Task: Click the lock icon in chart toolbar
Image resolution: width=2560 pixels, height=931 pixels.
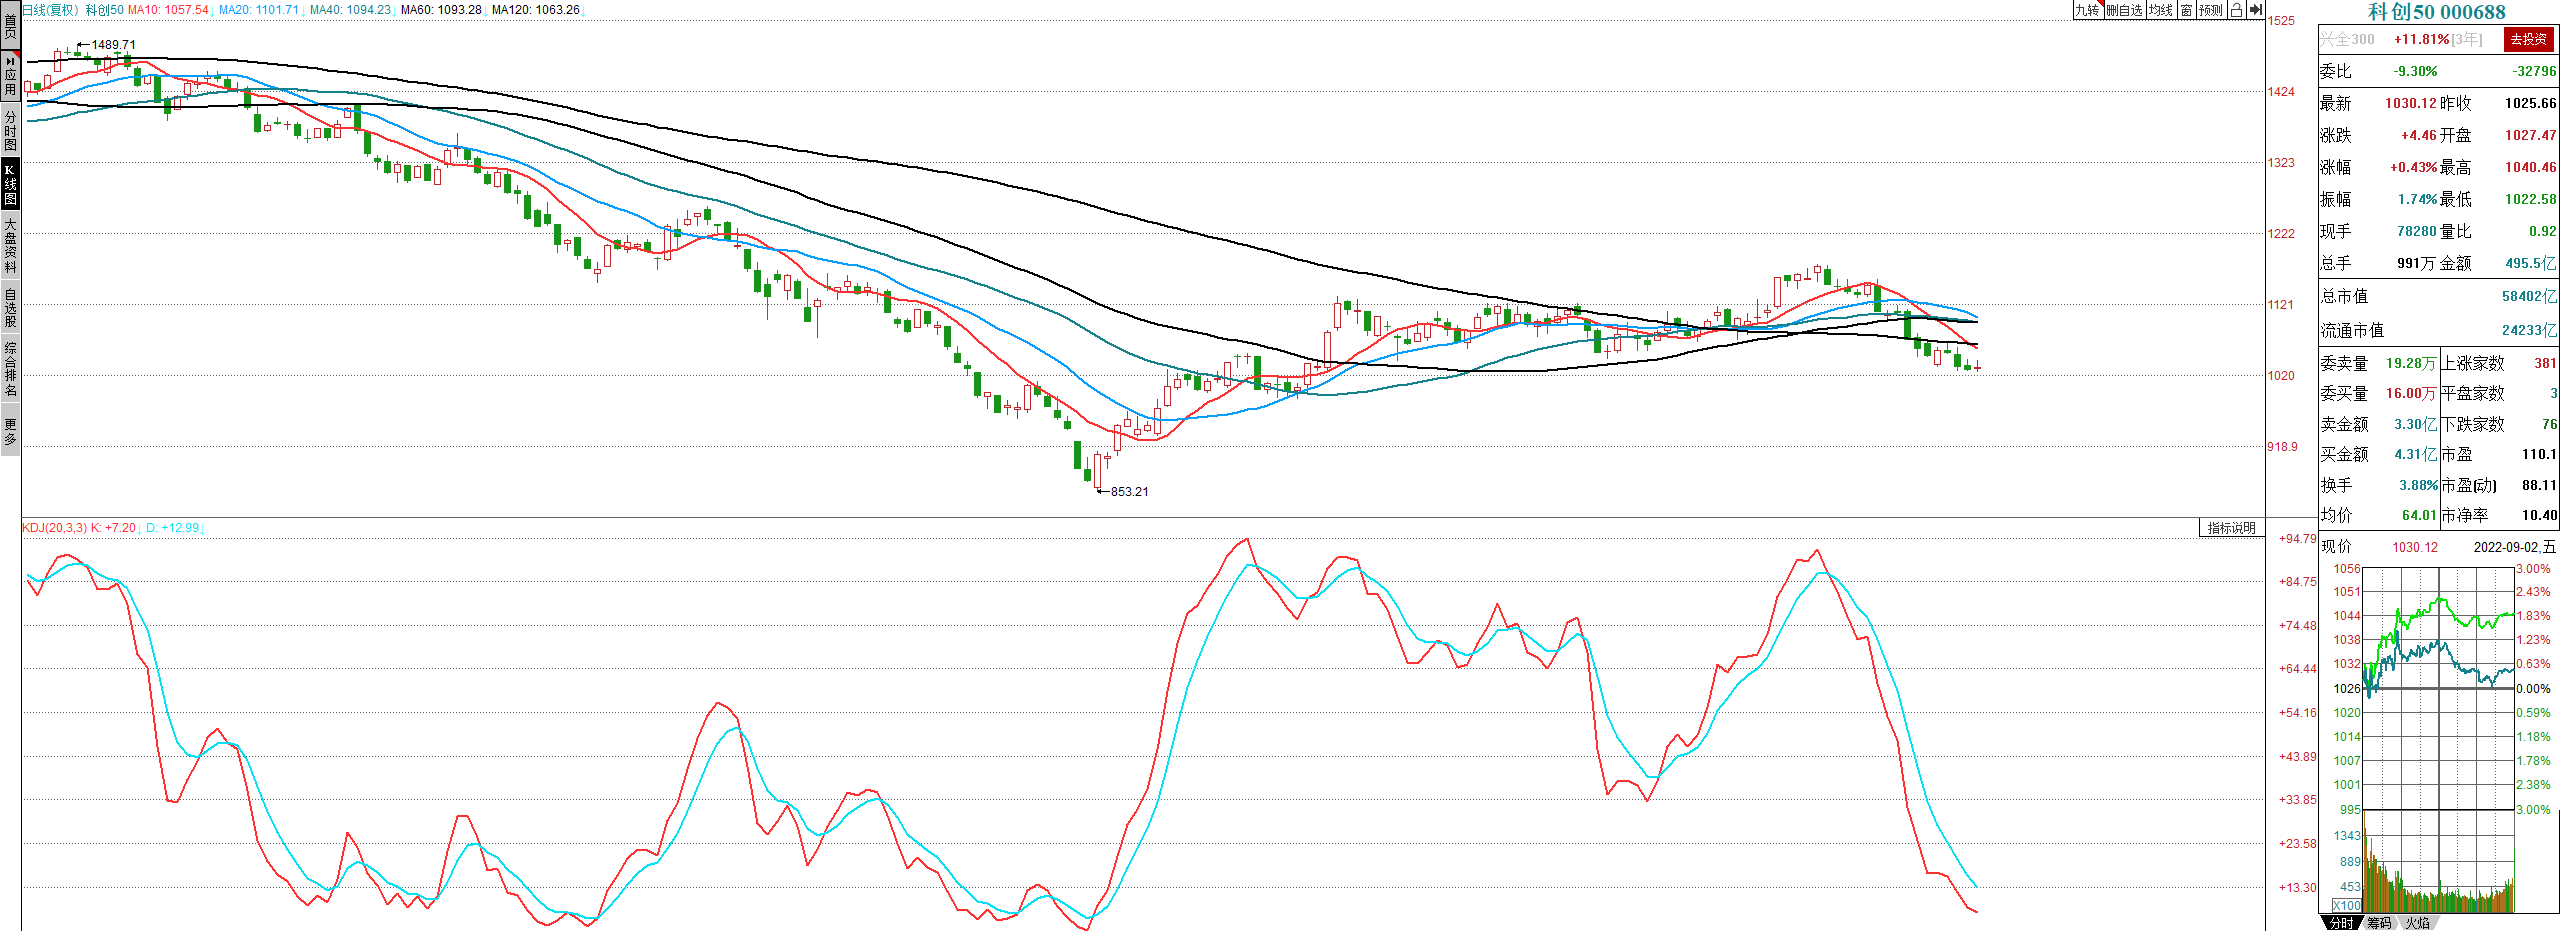Action: point(2235,10)
